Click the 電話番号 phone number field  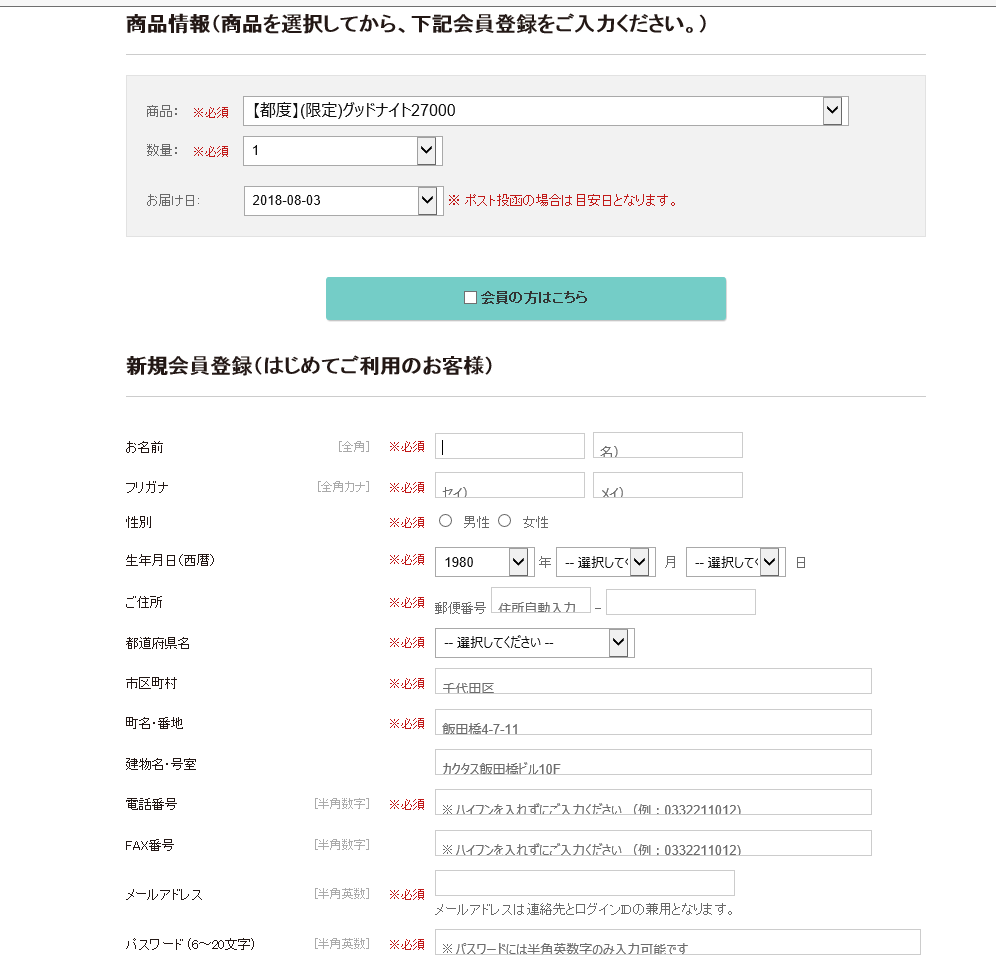click(650, 802)
